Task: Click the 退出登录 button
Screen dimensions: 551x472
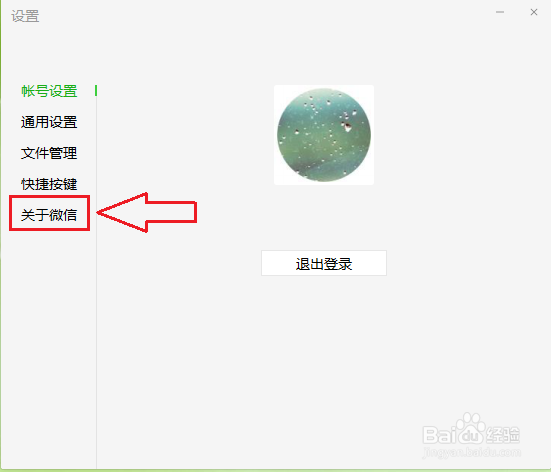Action: 324,263
